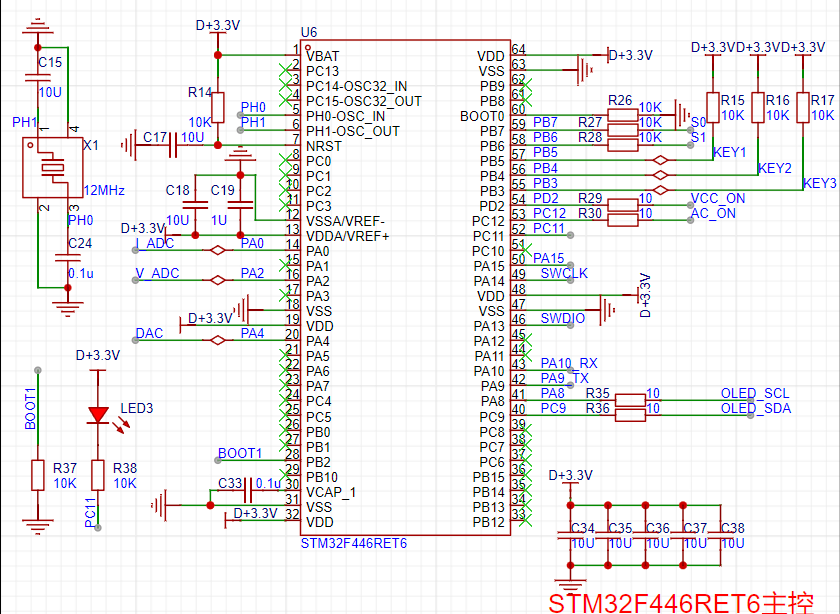Click the VSSA/VREF- pin label
The image size is (840, 614).
pyautogui.click(x=345, y=221)
